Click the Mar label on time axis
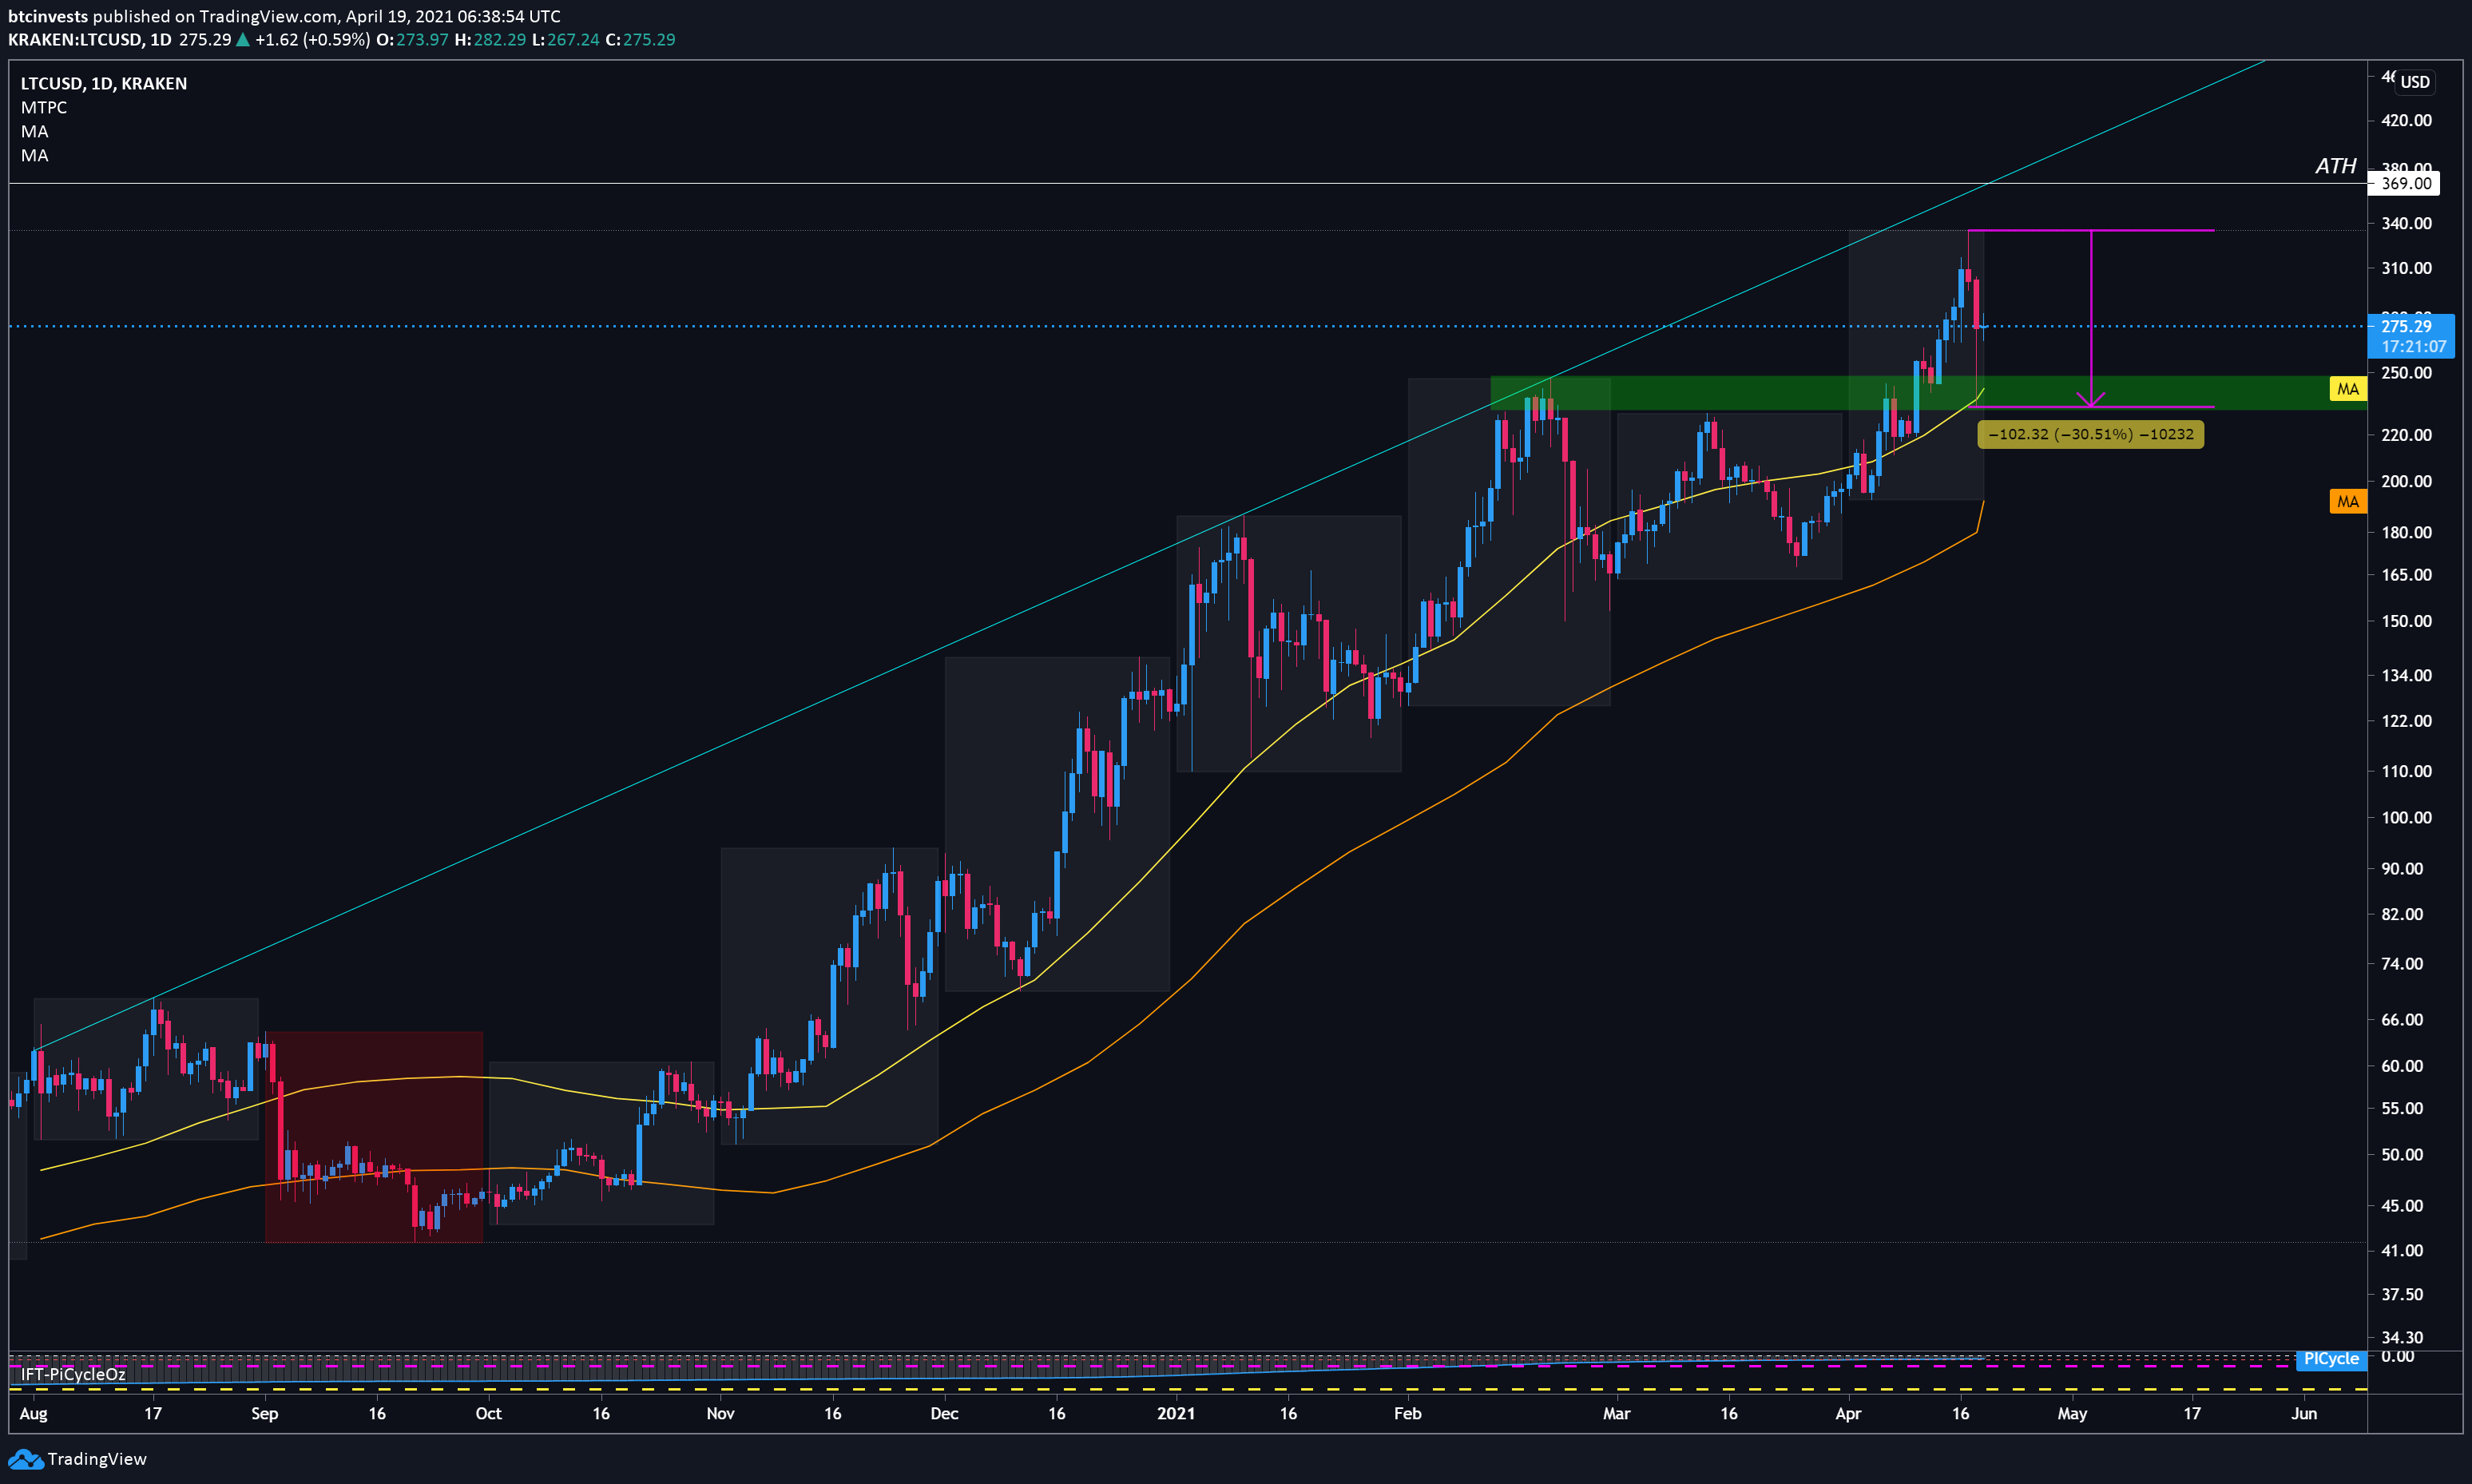Image resolution: width=2472 pixels, height=1484 pixels. [1617, 1414]
